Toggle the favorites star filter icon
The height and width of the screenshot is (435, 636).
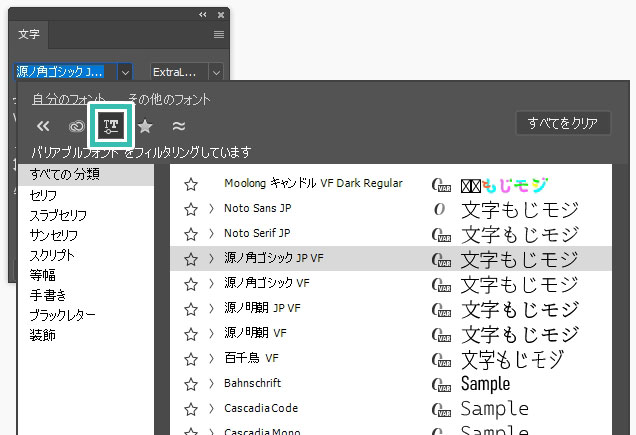[x=145, y=126]
